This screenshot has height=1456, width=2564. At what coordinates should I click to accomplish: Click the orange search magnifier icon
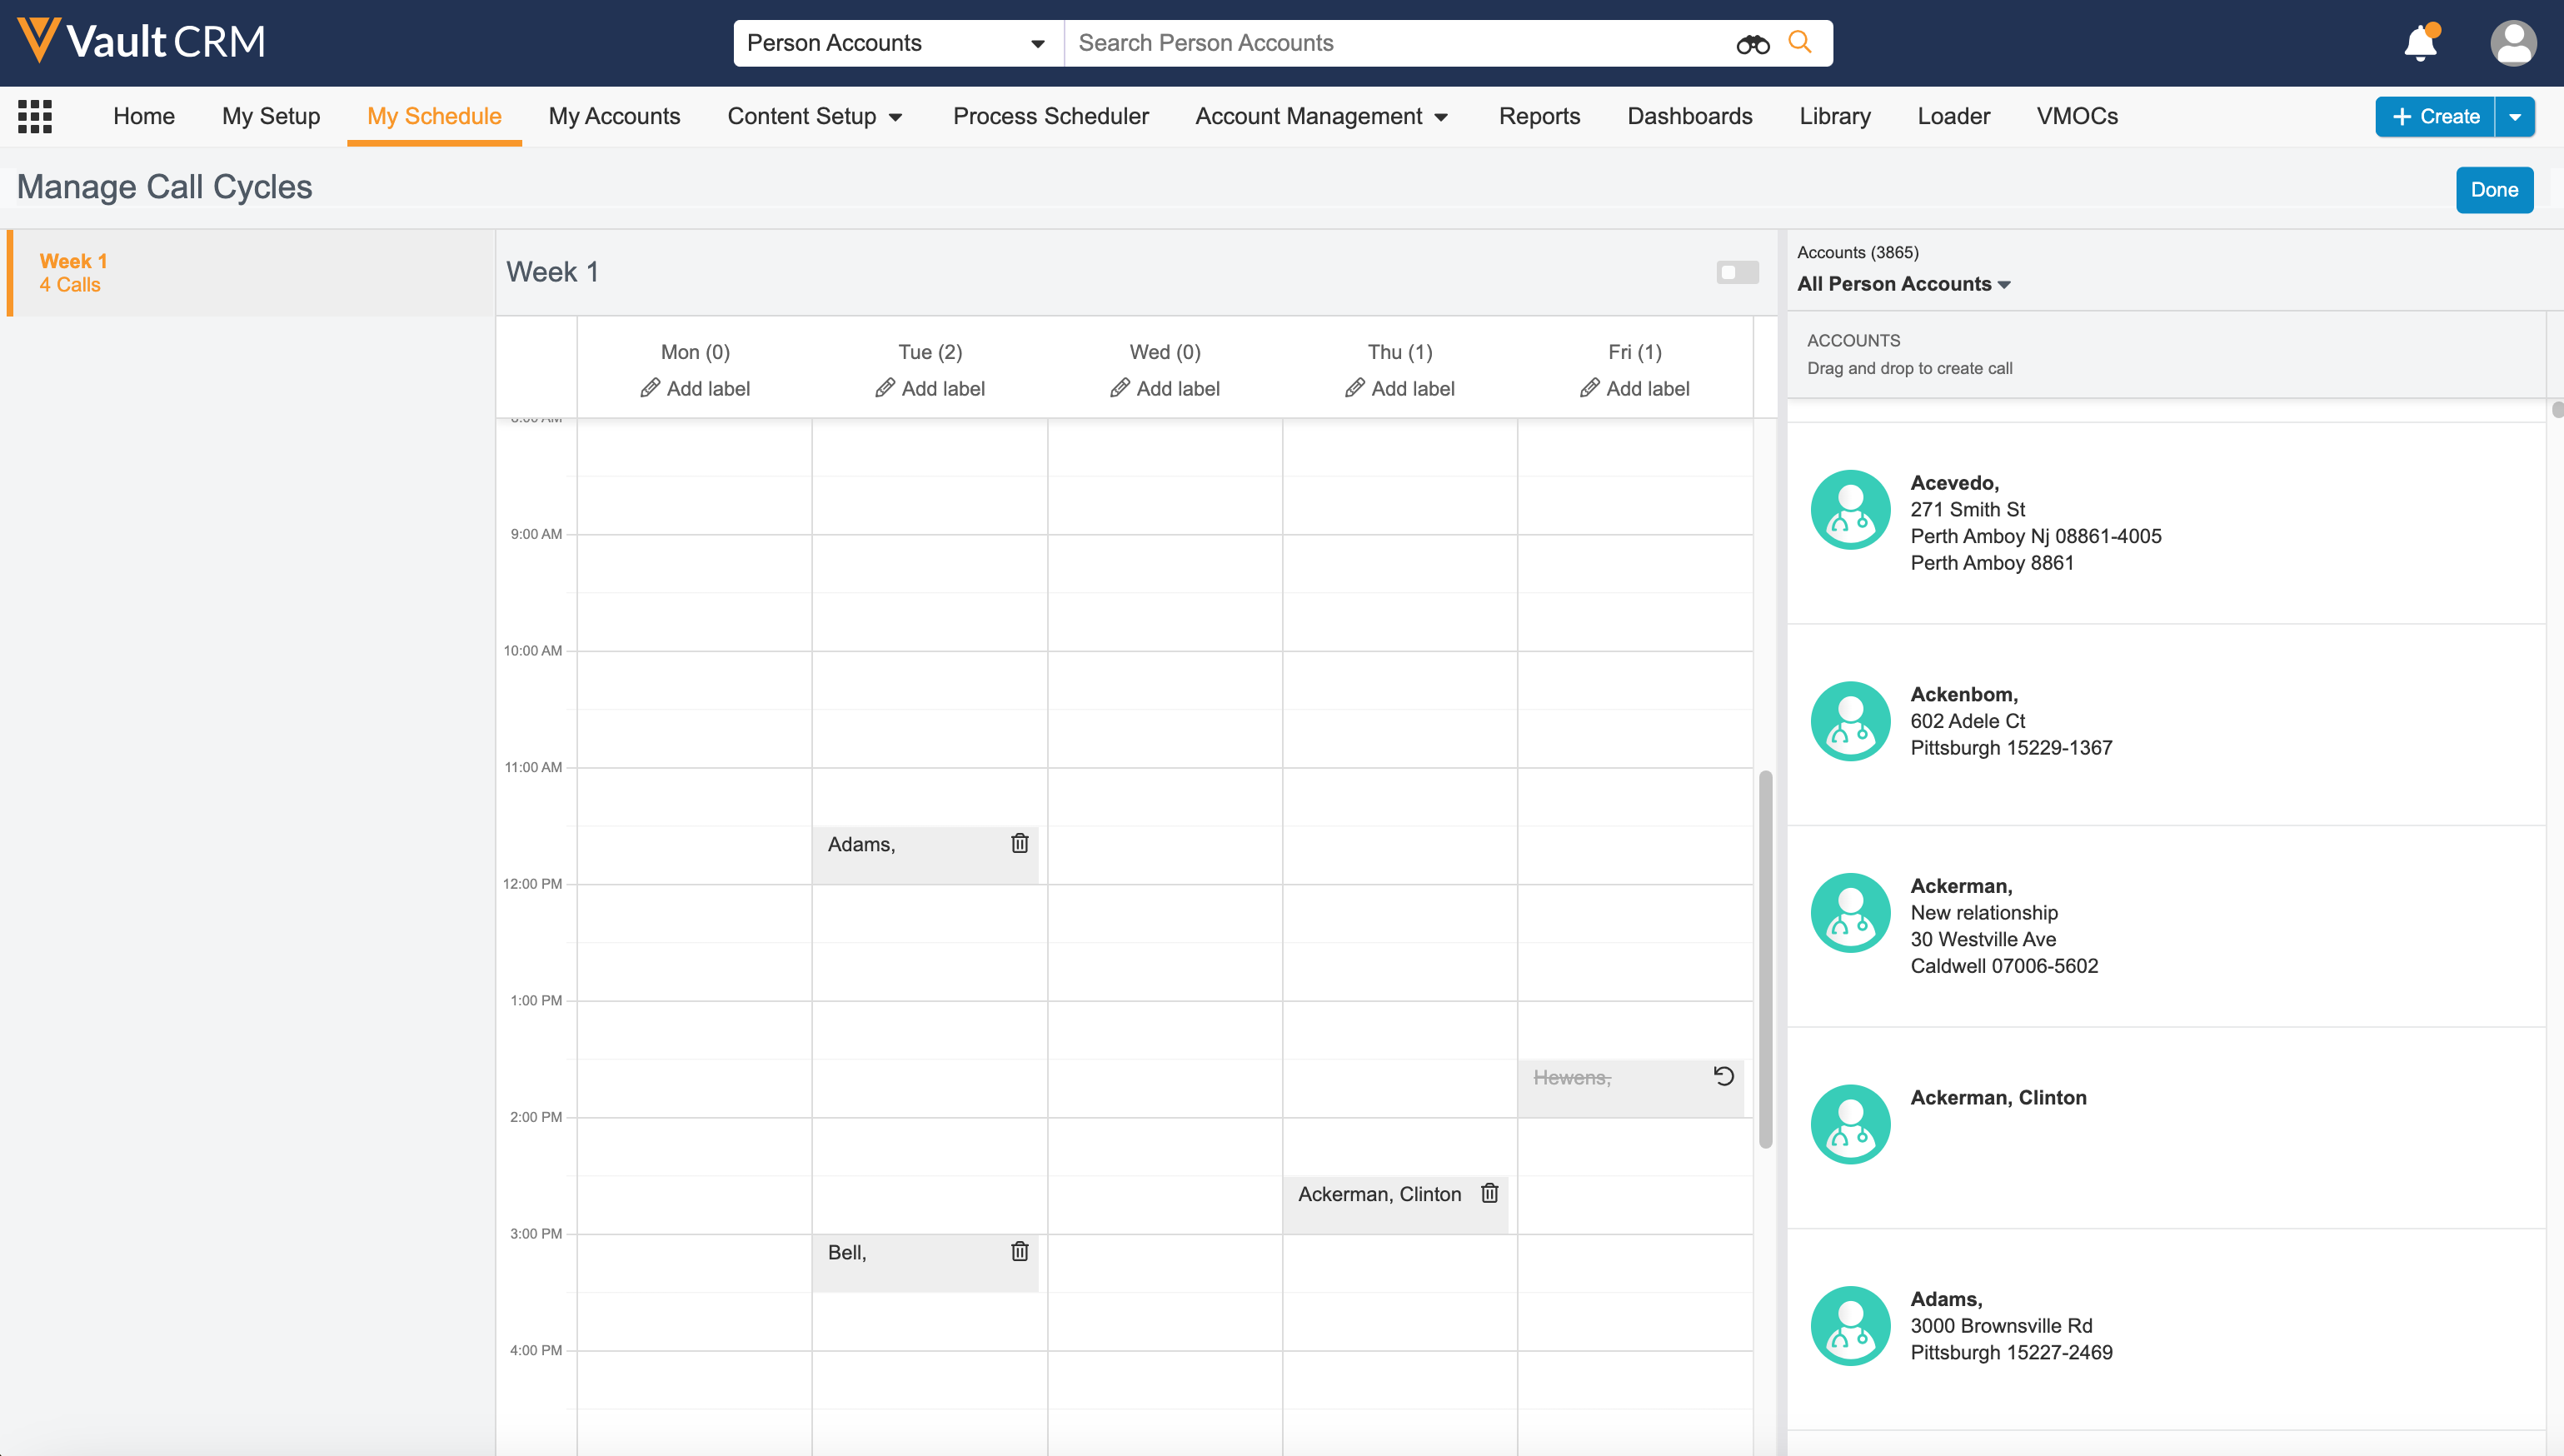[1800, 42]
